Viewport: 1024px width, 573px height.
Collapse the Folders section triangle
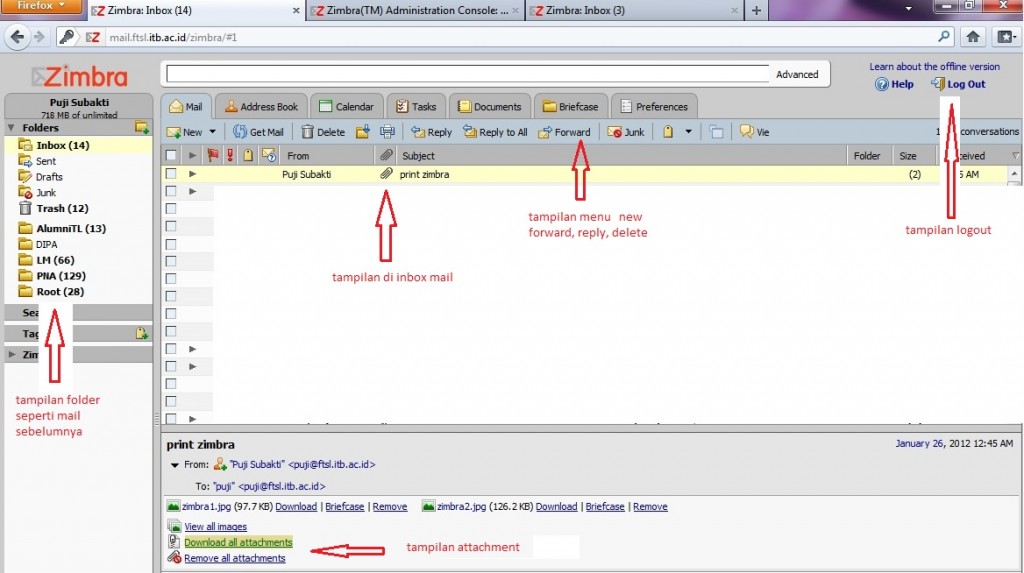pos(12,128)
